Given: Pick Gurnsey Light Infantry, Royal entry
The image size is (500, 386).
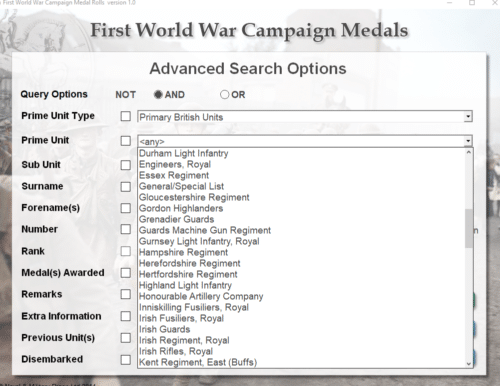Looking at the screenshot, I should [x=302, y=241].
